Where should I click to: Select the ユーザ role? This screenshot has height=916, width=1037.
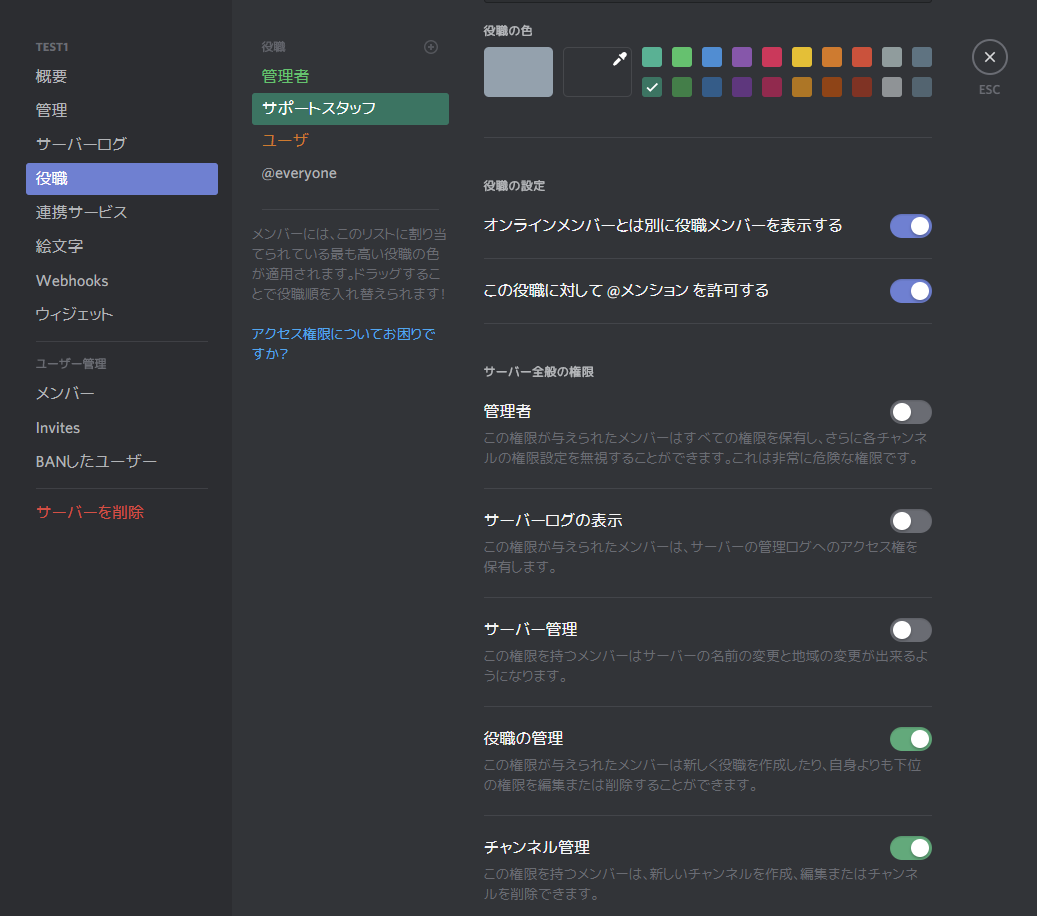point(351,141)
